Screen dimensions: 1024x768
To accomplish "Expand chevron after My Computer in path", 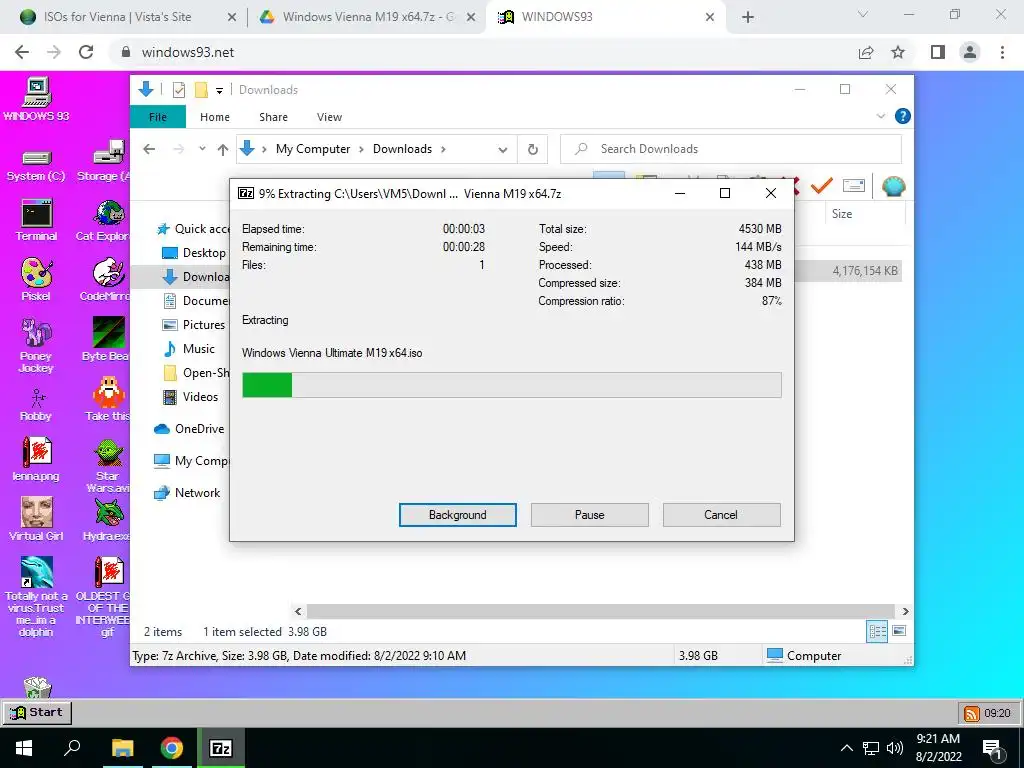I will [x=361, y=149].
